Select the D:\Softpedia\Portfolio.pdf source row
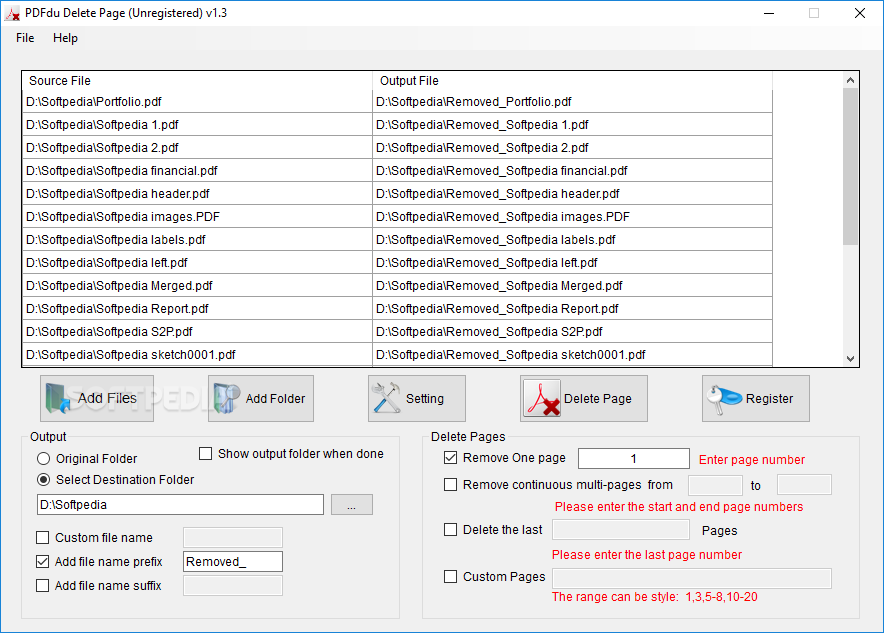This screenshot has width=884, height=633. coord(197,101)
